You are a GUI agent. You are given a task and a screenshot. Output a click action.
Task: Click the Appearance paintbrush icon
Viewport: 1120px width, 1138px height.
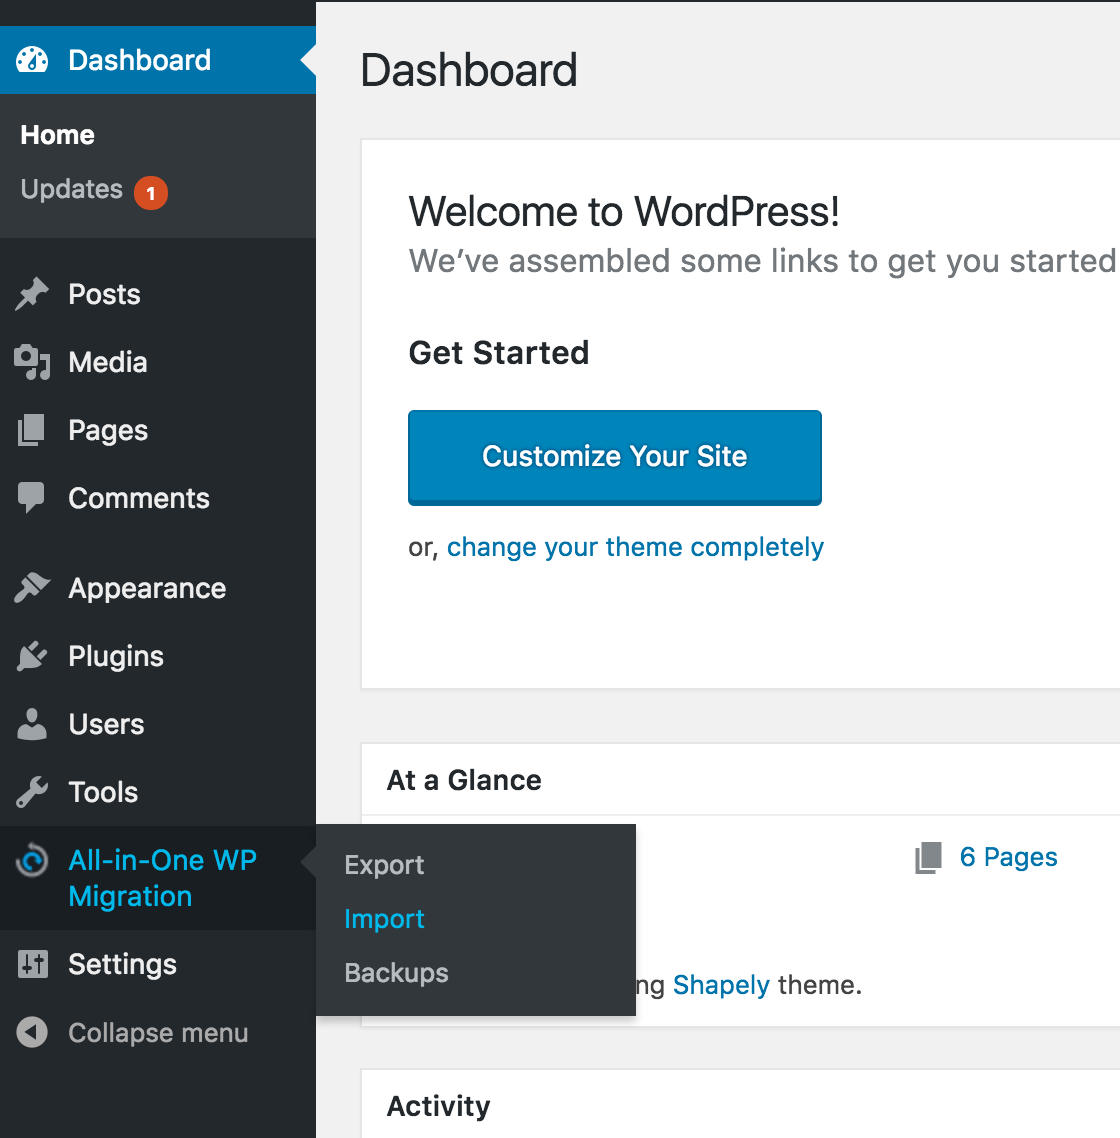click(32, 588)
